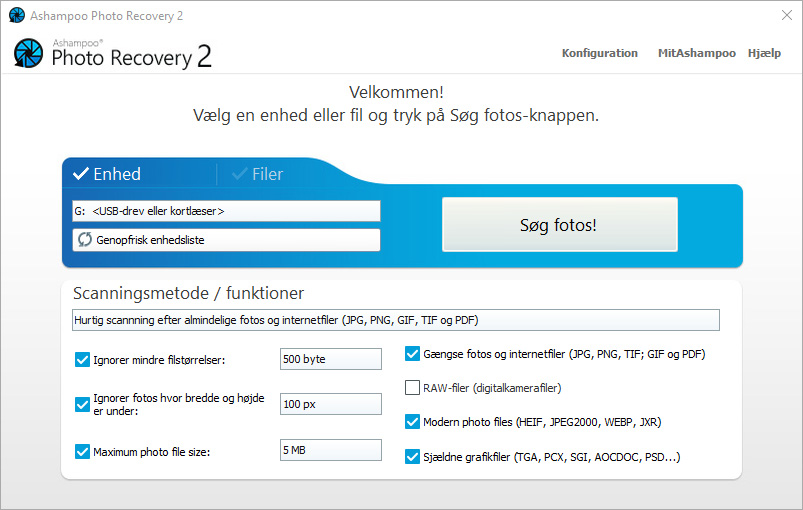Open the MitAshampoo link
The image size is (803, 510).
696,53
